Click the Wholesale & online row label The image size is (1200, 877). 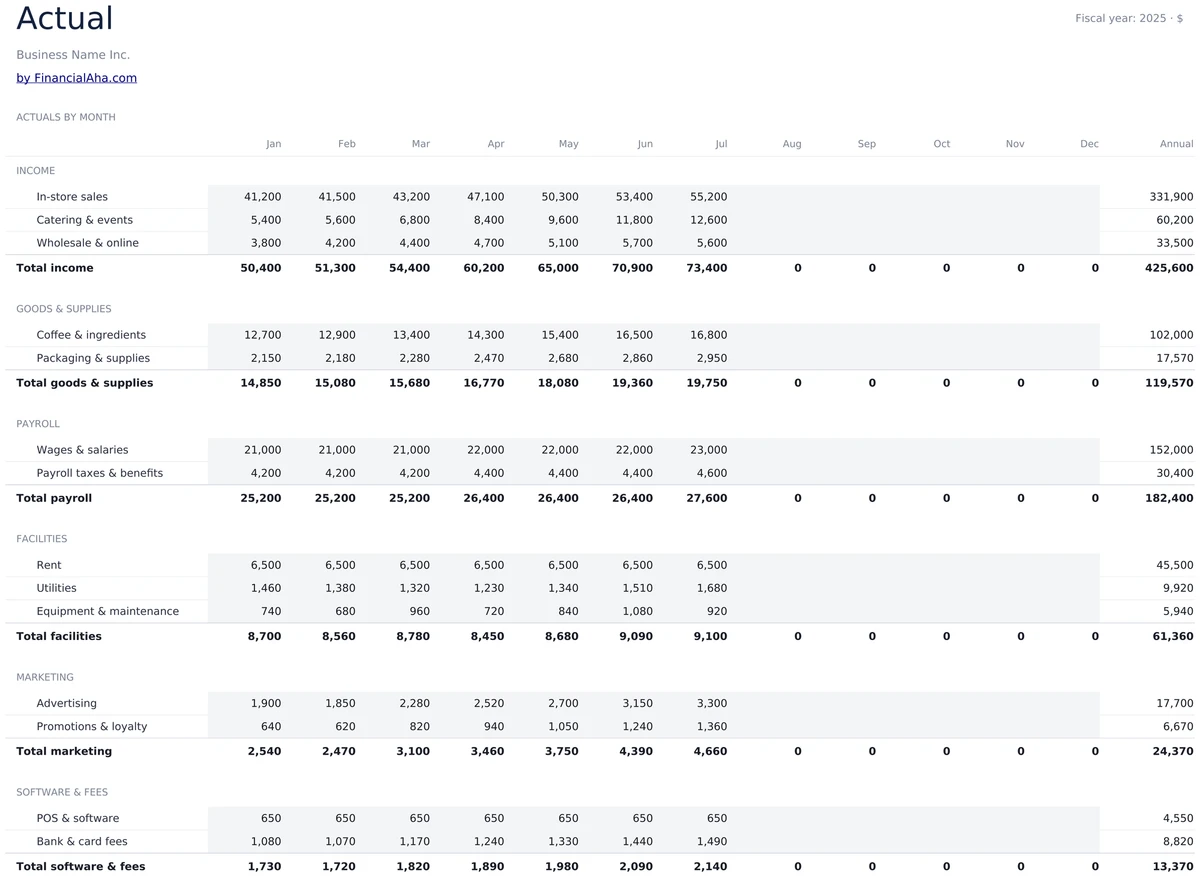click(x=87, y=243)
